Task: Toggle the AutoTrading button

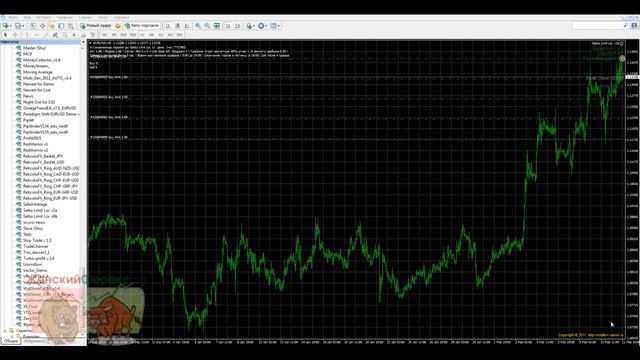Action: click(x=142, y=26)
